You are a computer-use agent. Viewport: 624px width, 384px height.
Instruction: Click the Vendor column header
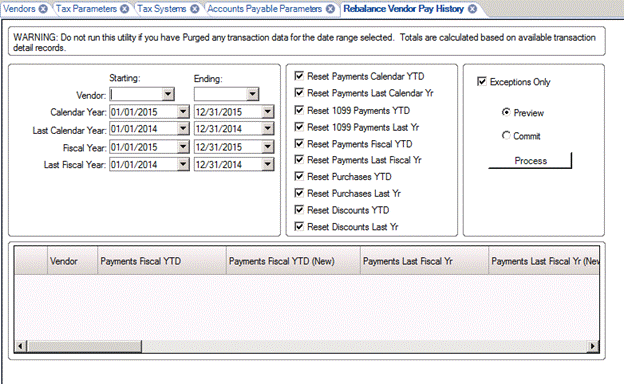[x=72, y=261]
